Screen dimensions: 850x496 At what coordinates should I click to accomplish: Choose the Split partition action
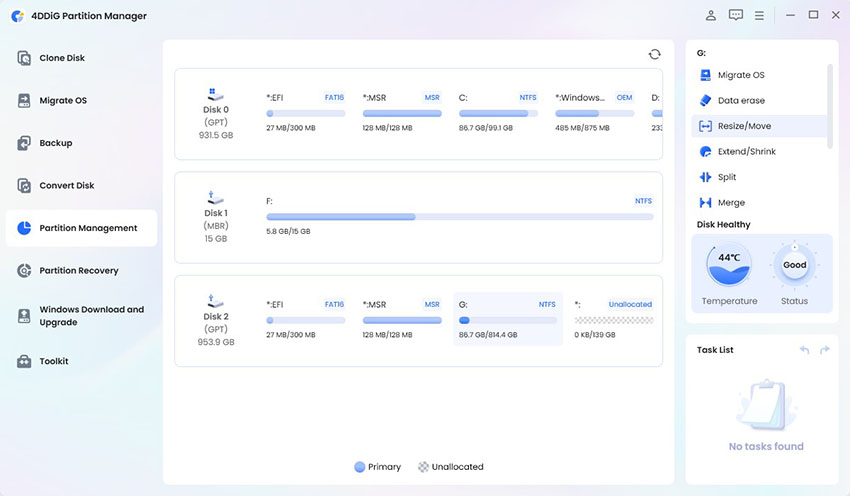point(726,177)
